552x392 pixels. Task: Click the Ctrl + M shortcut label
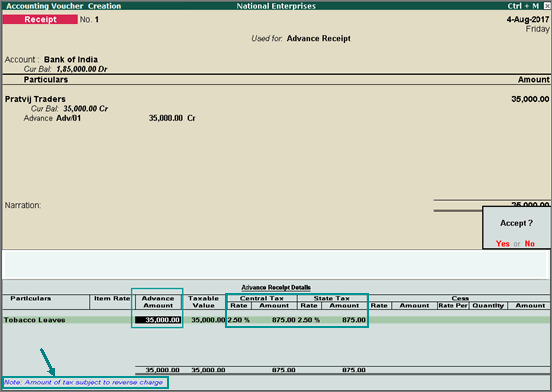(523, 6)
